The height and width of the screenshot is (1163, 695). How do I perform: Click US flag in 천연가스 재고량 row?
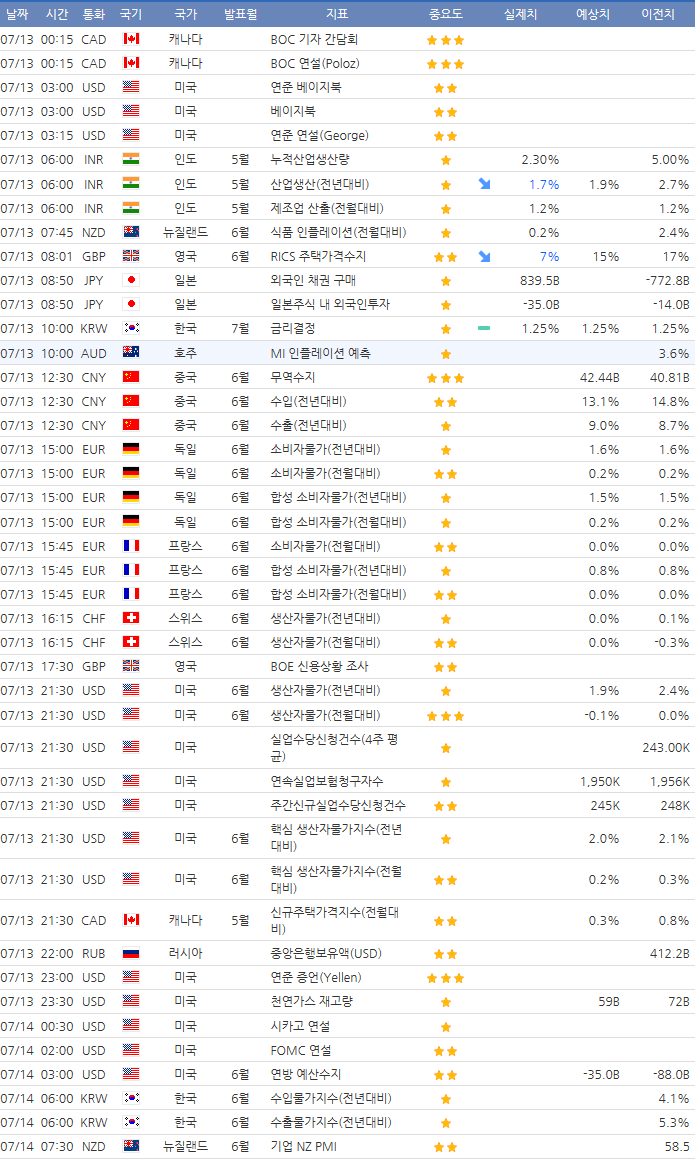131,1001
